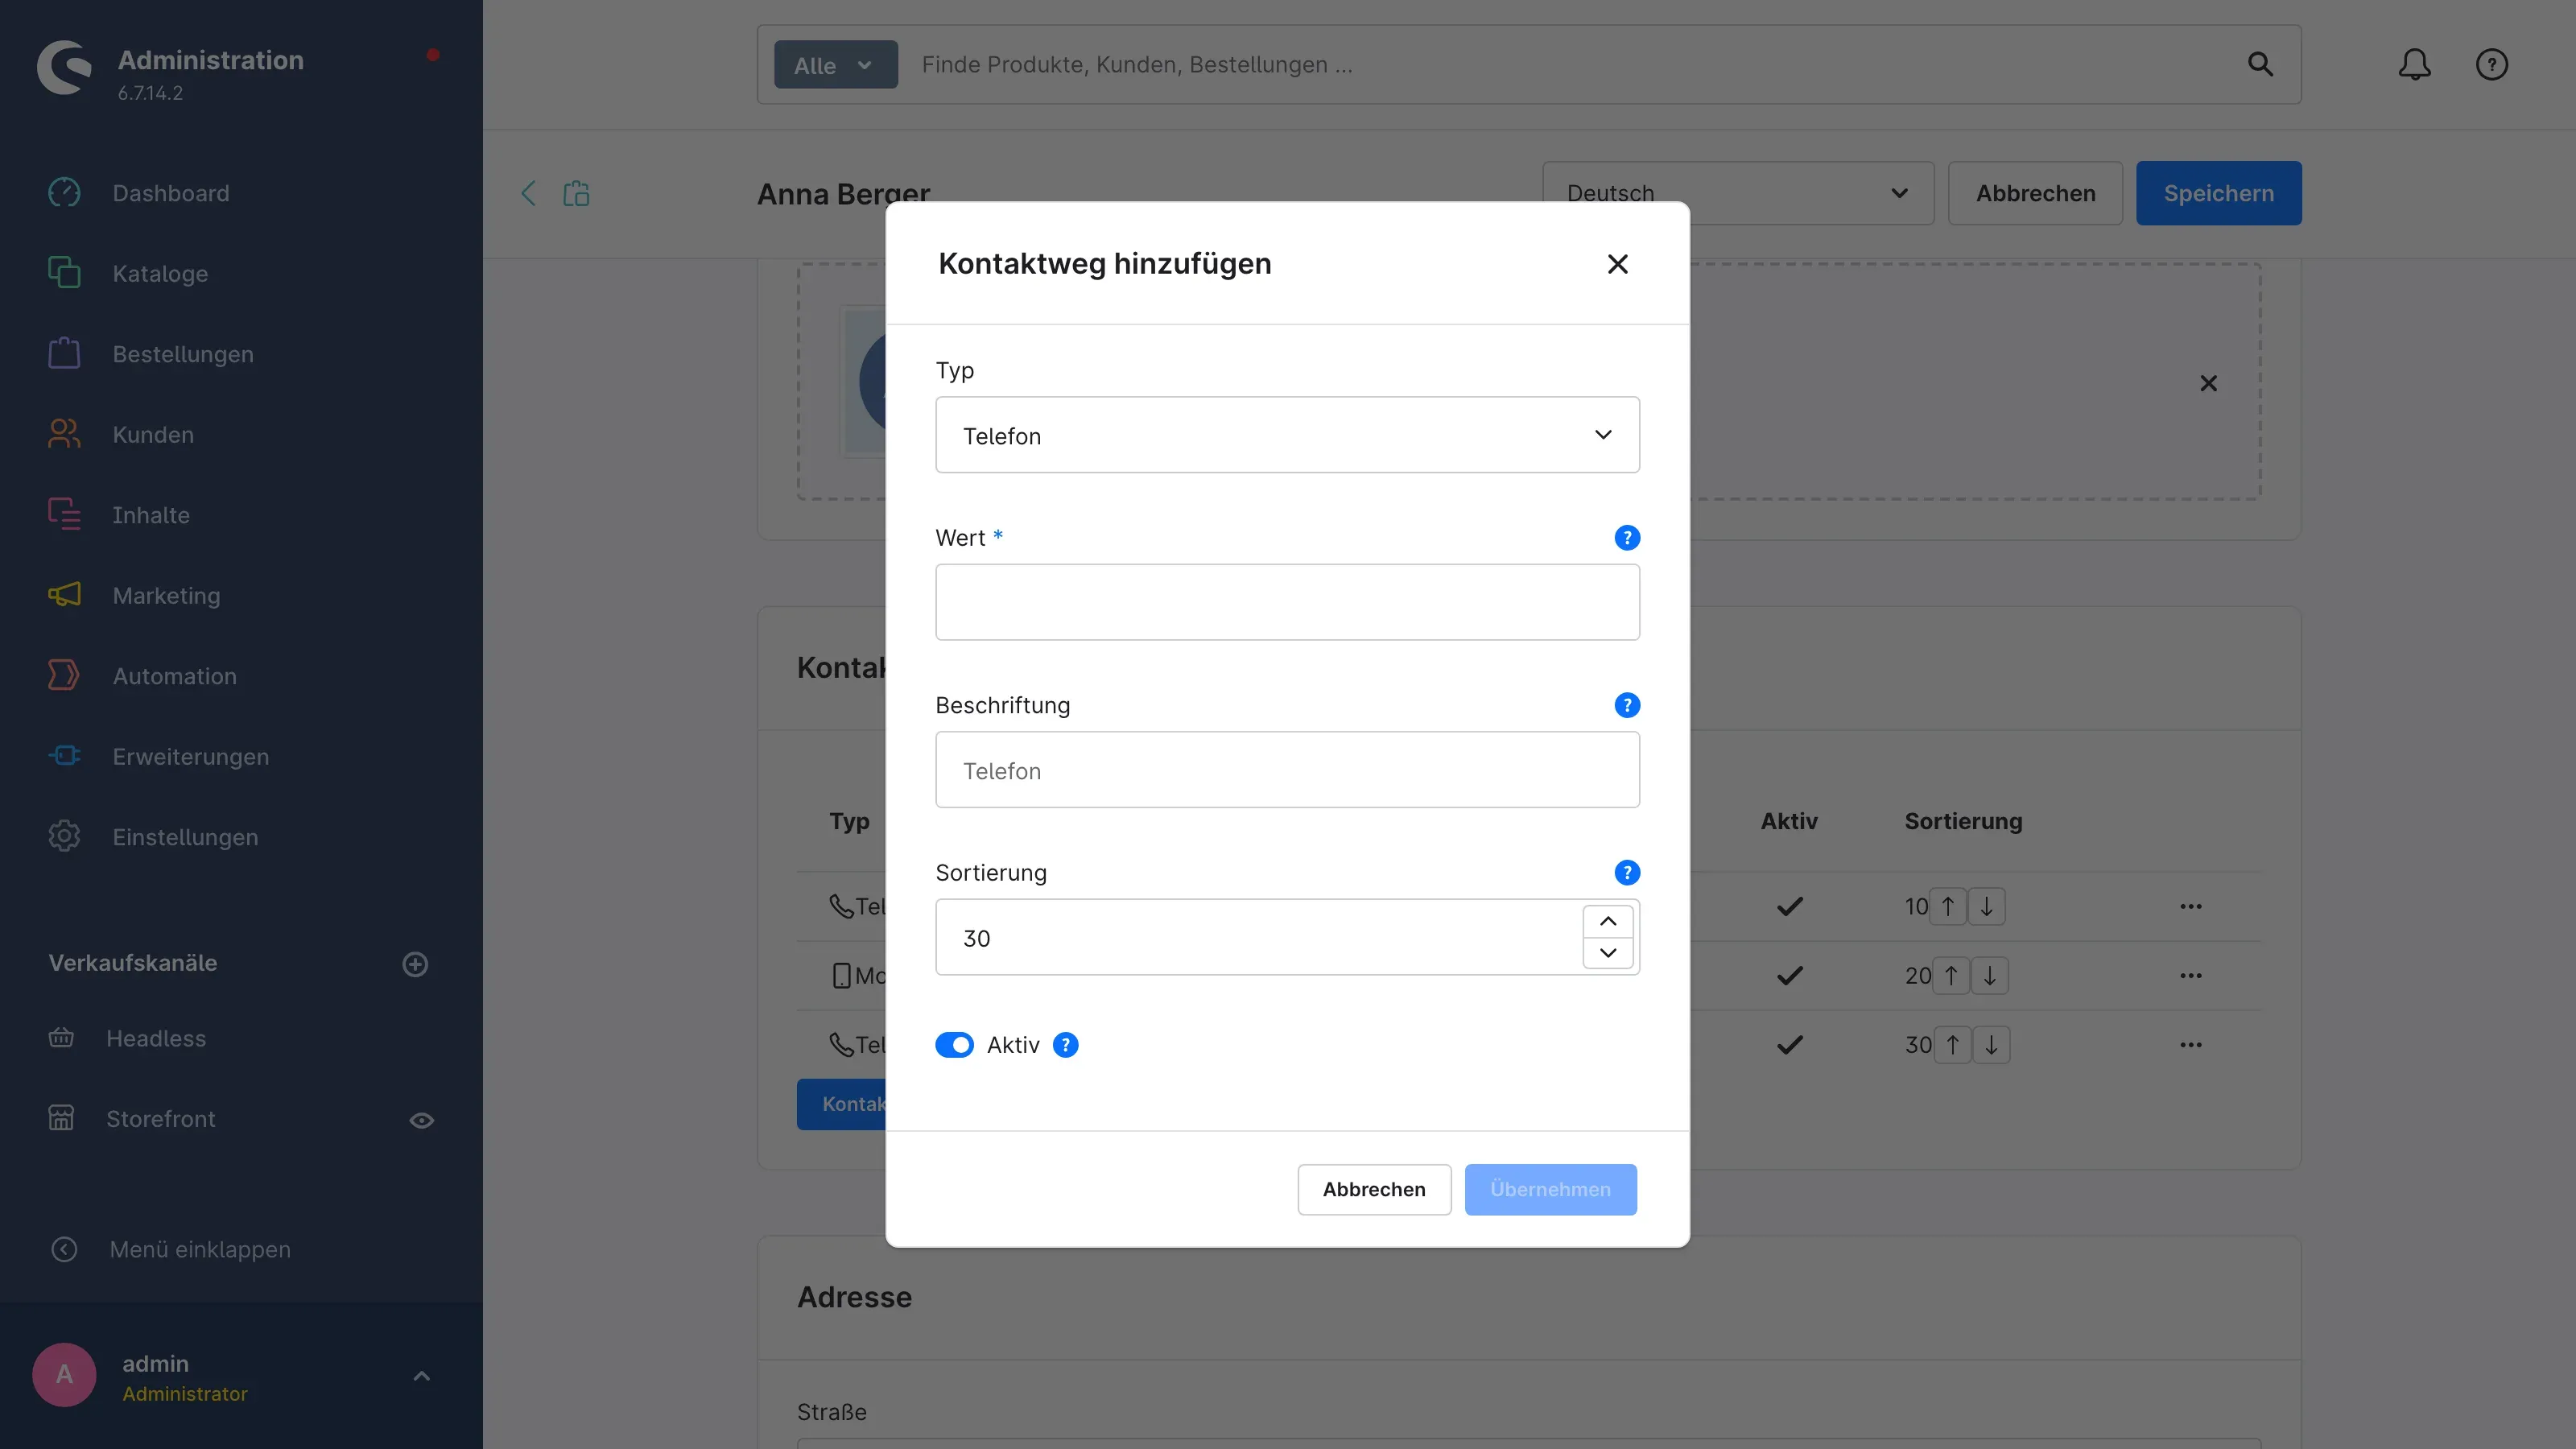Open the Kunden menu entry
2576x1449 pixels.
pyautogui.click(x=153, y=434)
